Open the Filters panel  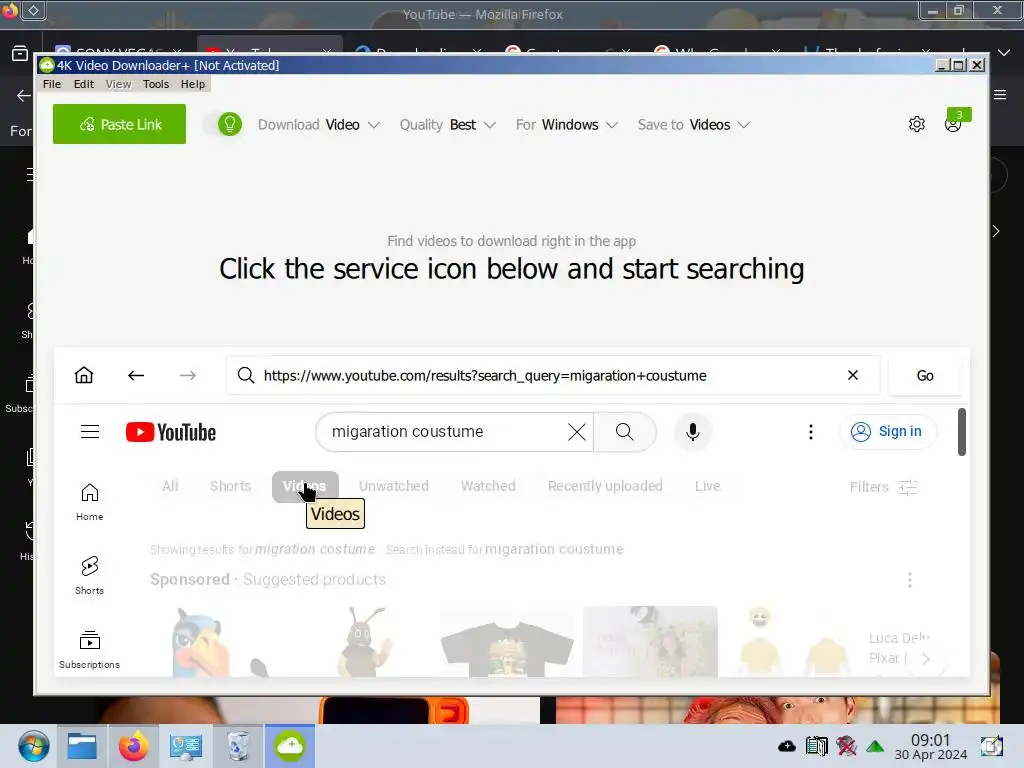[884, 487]
